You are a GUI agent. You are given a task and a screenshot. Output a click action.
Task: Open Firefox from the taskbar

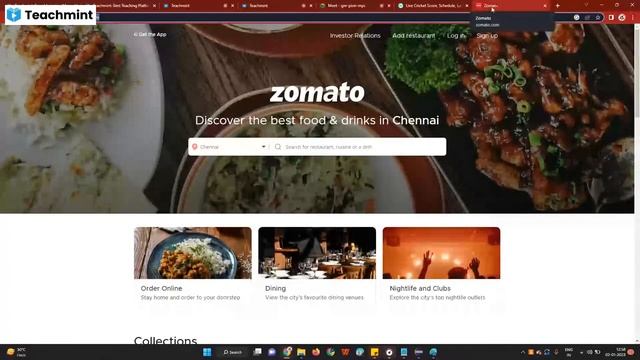click(x=316, y=352)
